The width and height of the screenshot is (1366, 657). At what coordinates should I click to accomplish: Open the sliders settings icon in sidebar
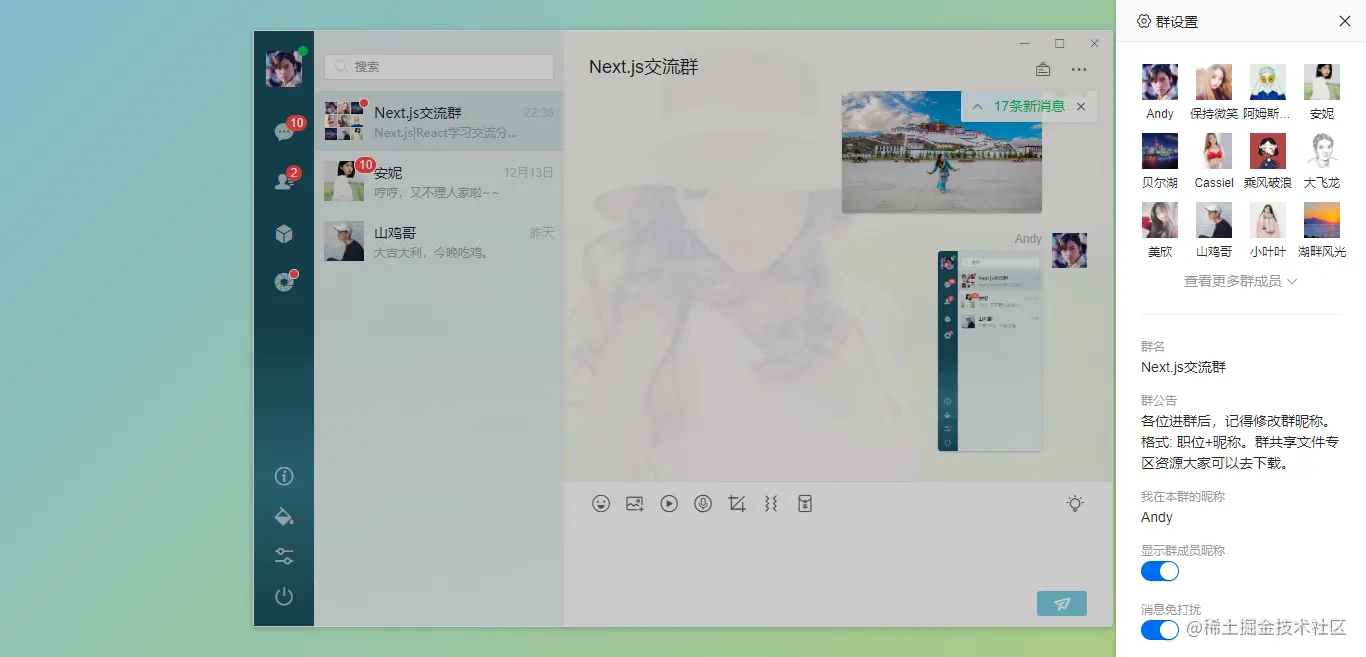point(284,556)
